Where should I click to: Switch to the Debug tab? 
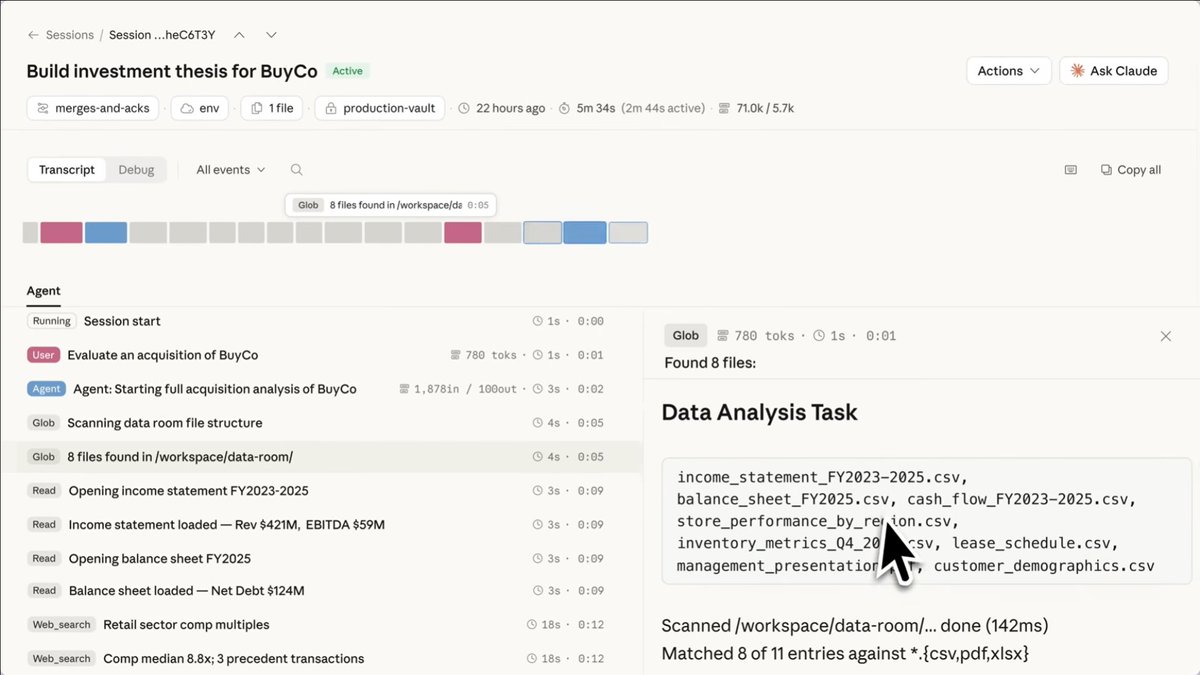tap(136, 170)
